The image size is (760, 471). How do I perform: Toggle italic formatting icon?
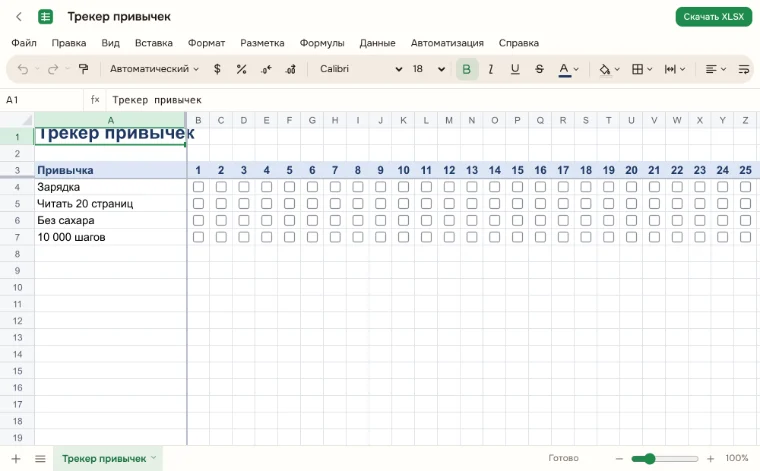[x=491, y=69]
